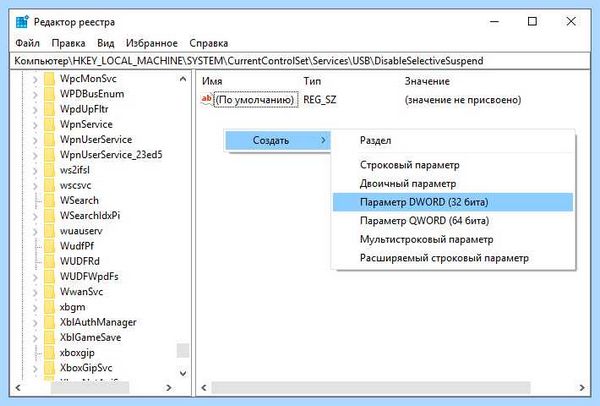Click the XblGameSave folder icon

point(49,338)
